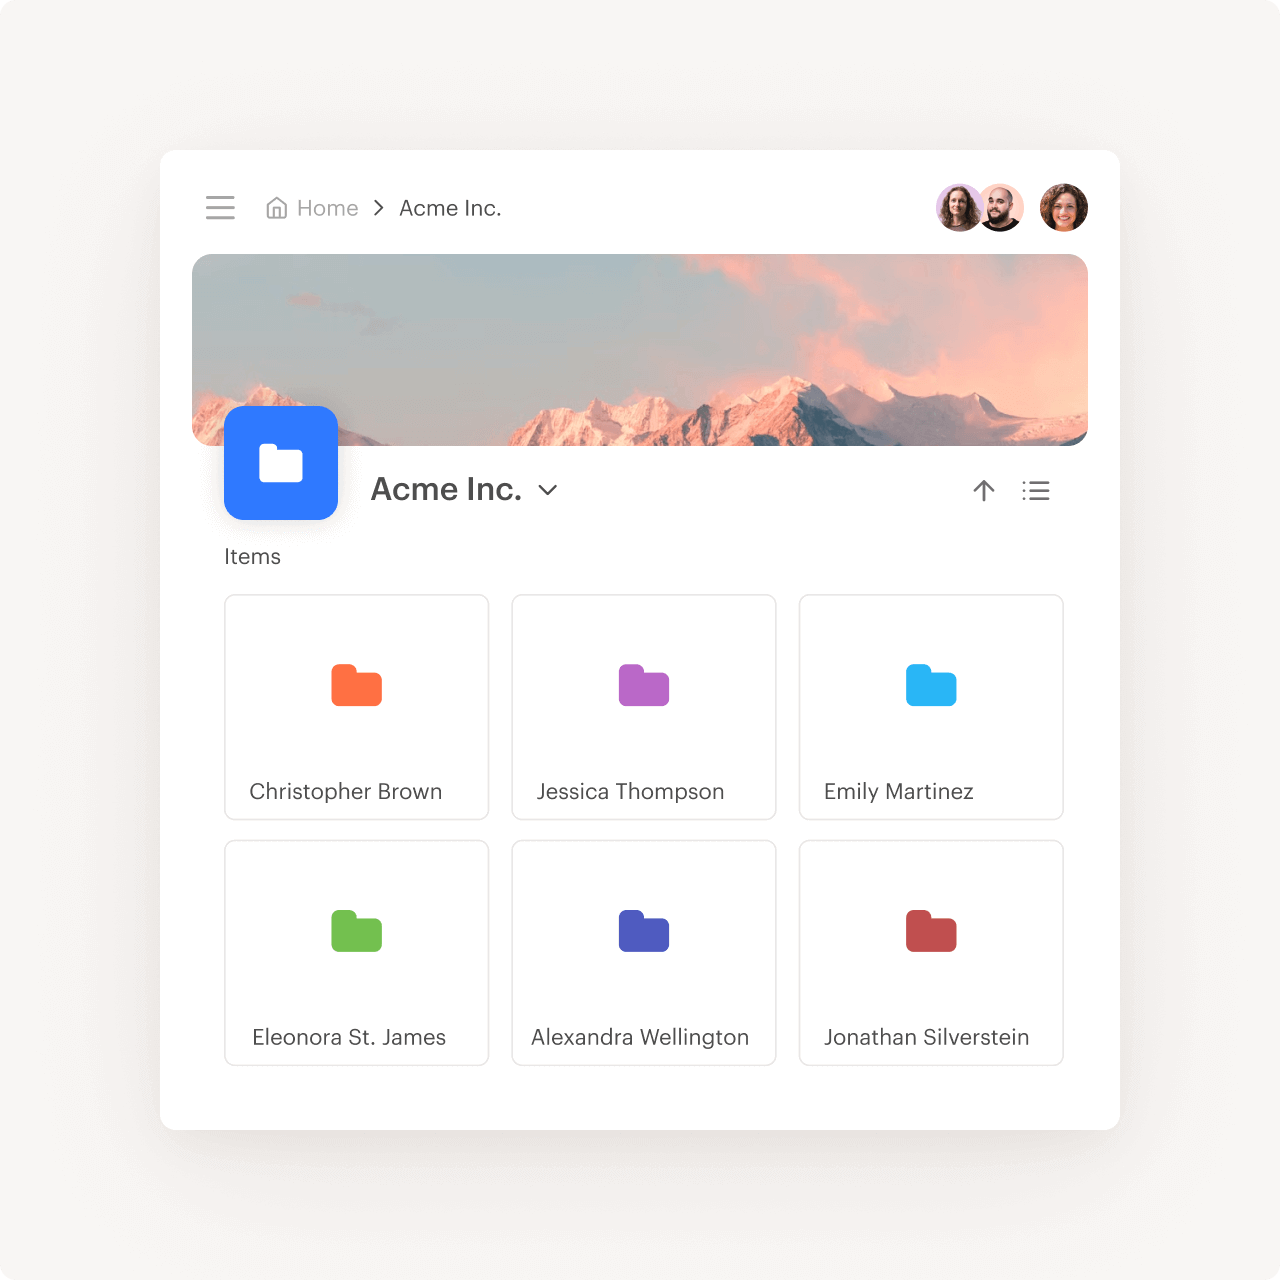Select Acme Inc. in the breadcrumb
The image size is (1280, 1280).
click(450, 207)
